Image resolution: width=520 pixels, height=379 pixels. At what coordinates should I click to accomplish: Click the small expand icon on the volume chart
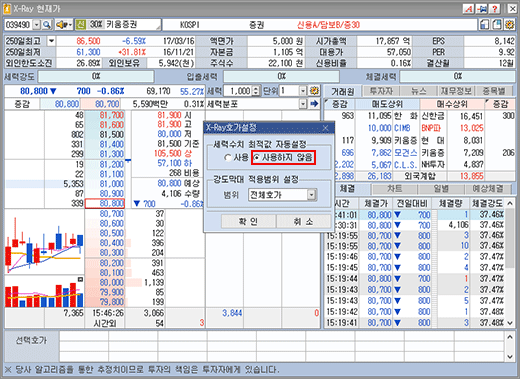pyautogui.click(x=80, y=279)
